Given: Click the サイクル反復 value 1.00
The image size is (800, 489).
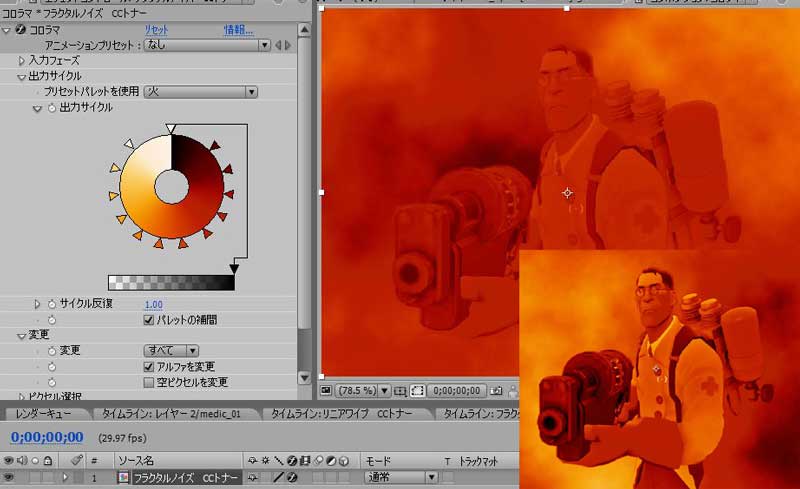Looking at the screenshot, I should [154, 305].
